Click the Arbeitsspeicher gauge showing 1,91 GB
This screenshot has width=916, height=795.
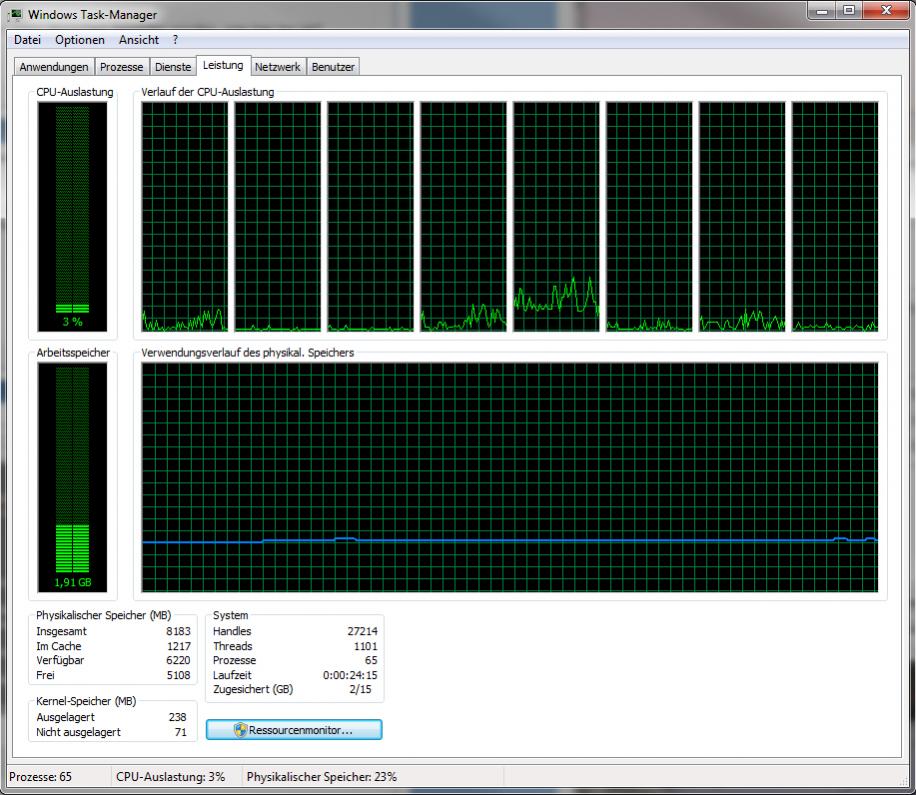72,477
